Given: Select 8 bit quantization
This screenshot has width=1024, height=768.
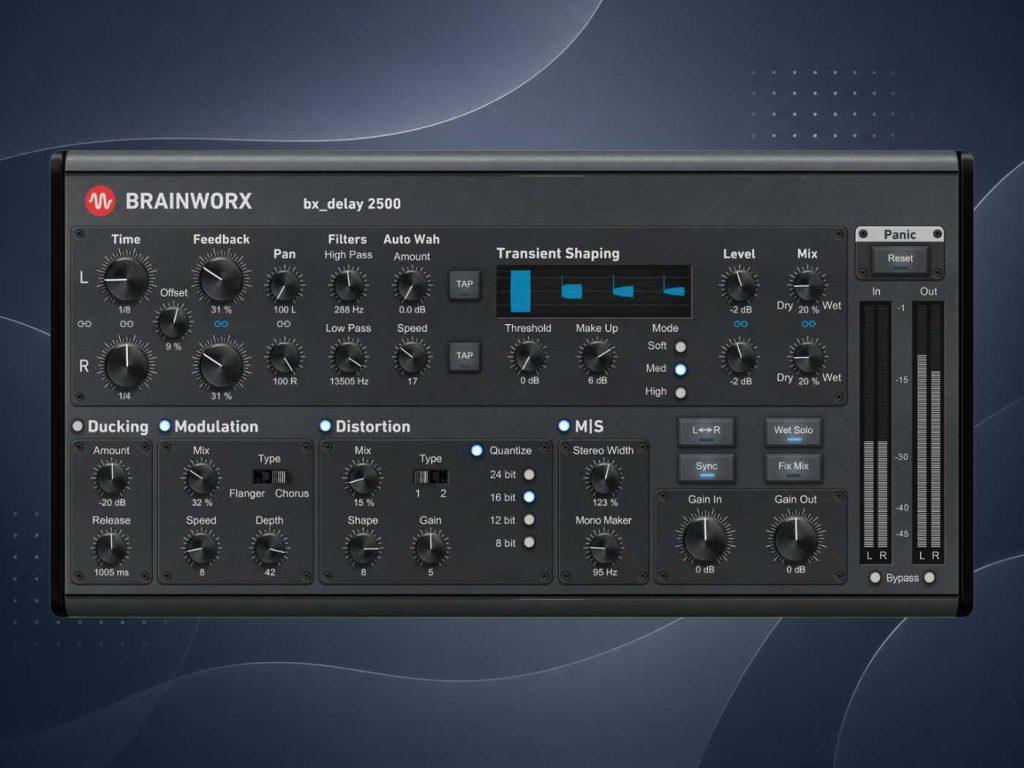Looking at the screenshot, I should click(529, 543).
